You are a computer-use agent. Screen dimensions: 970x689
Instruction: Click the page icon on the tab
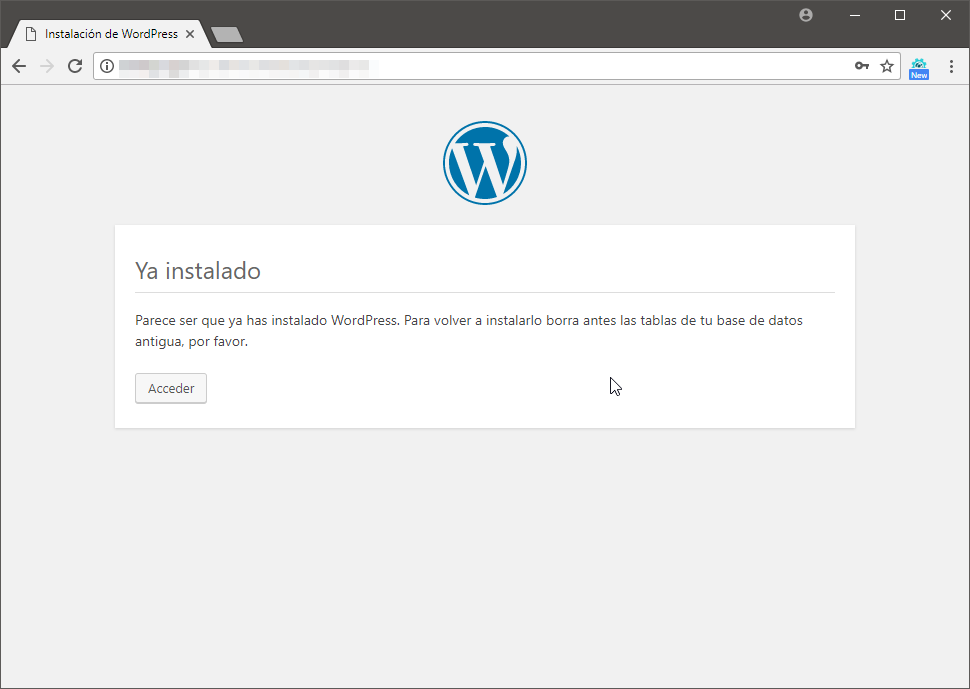31,34
